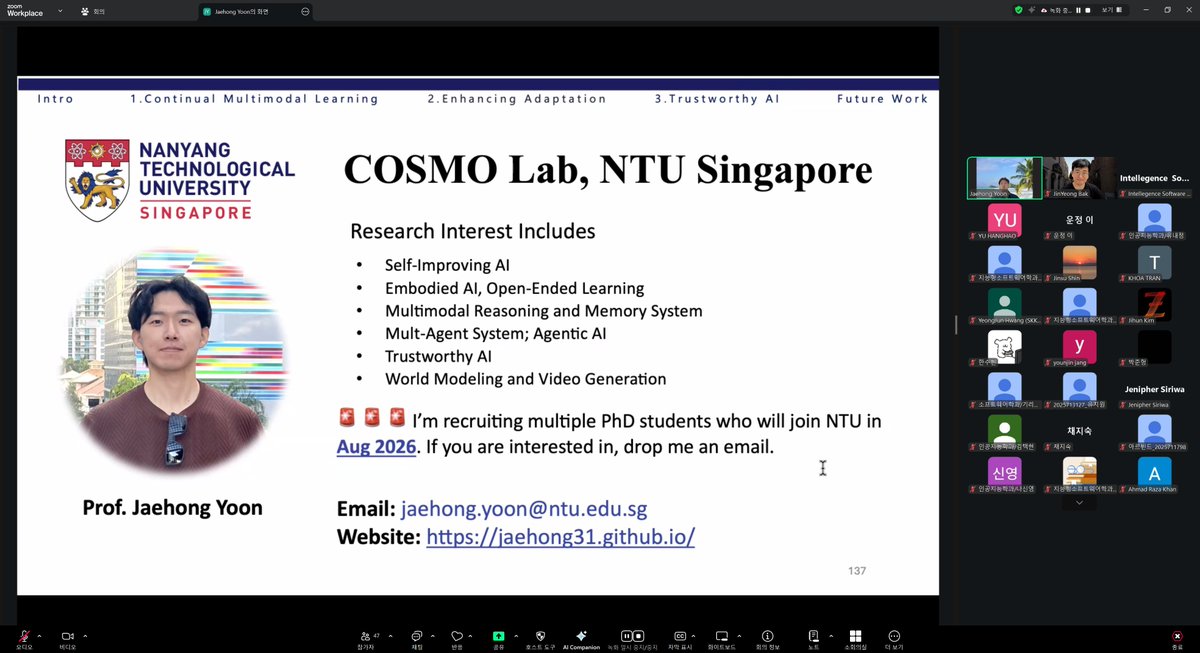1200x653 pixels.
Task: Select the 회의 tab in title bar
Action: 92,11
